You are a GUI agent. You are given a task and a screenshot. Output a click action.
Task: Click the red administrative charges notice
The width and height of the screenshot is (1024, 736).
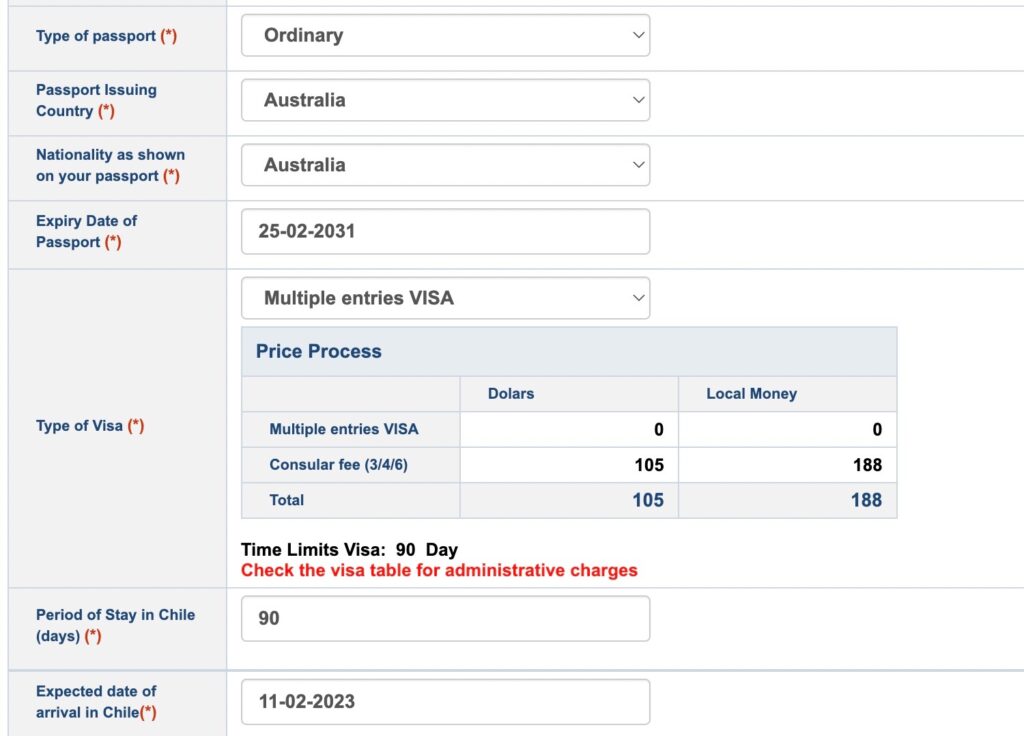[439, 570]
